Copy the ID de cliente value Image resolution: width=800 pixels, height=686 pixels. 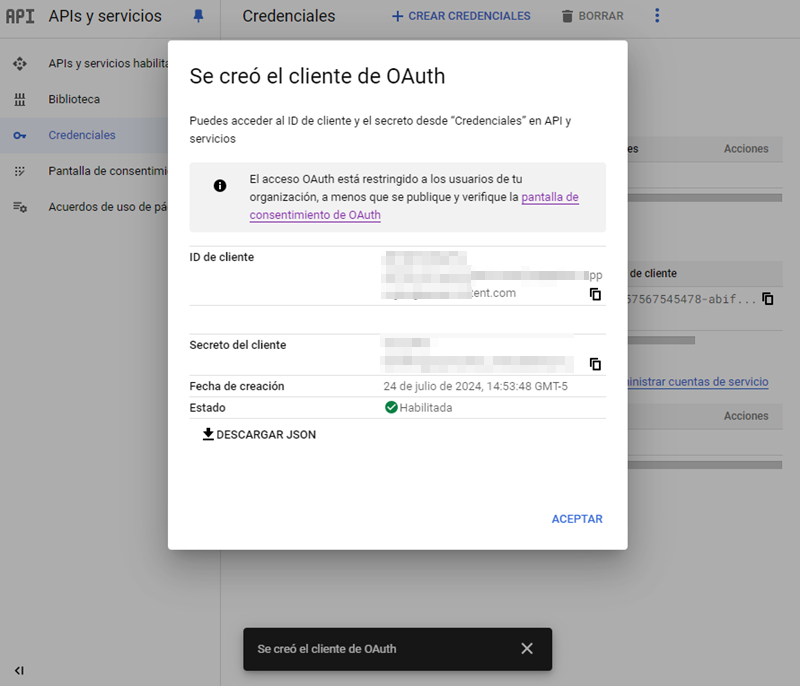[595, 294]
